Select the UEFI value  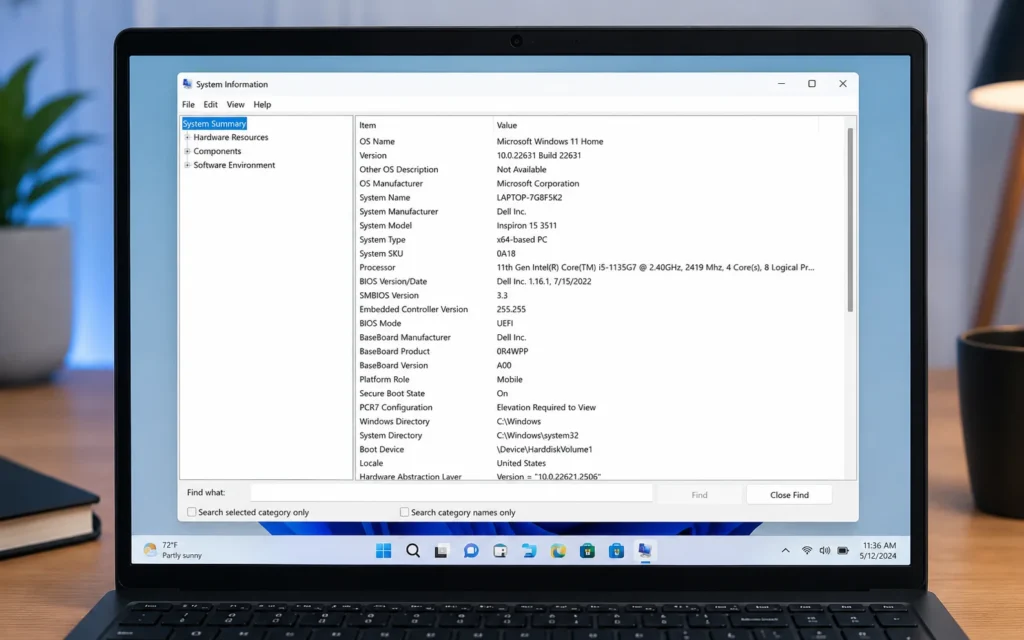coord(505,323)
